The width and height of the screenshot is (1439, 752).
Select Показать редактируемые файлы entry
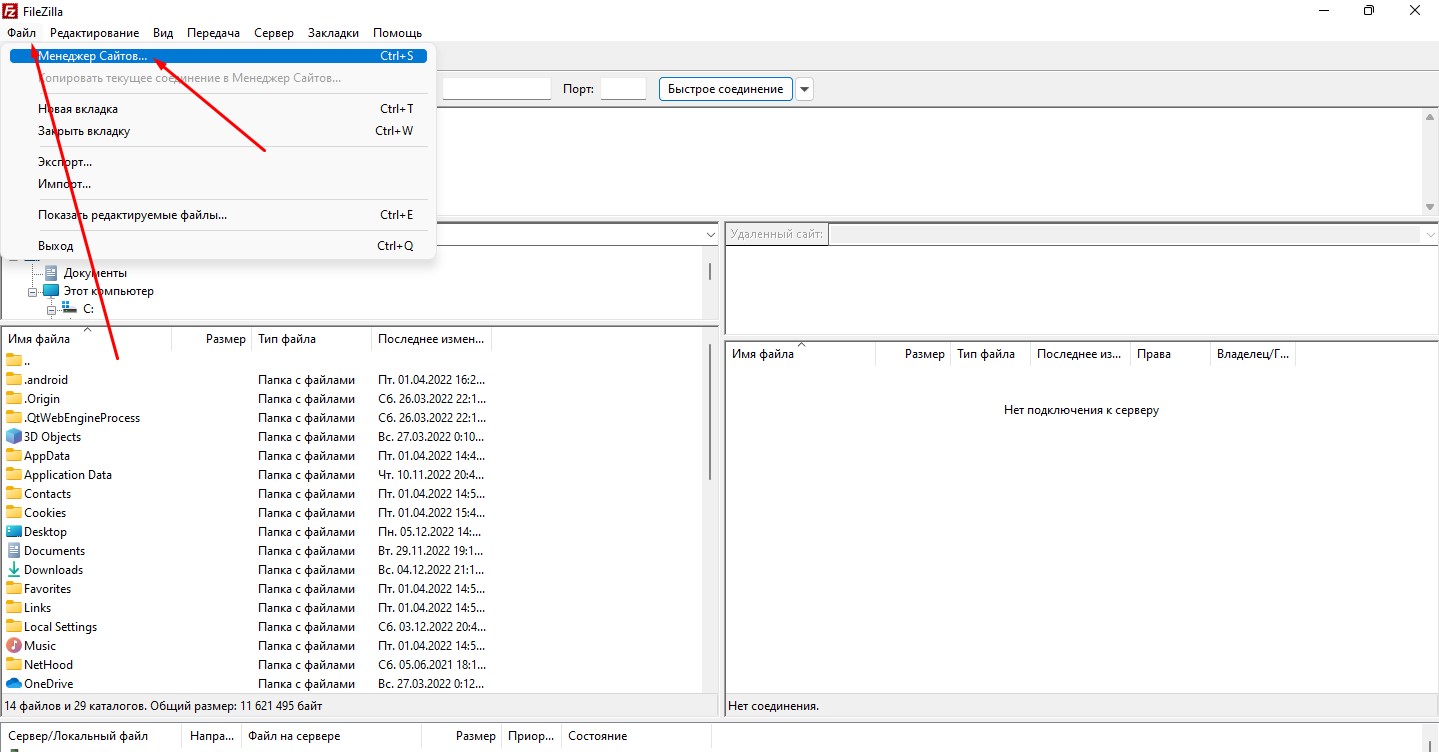(x=218, y=215)
